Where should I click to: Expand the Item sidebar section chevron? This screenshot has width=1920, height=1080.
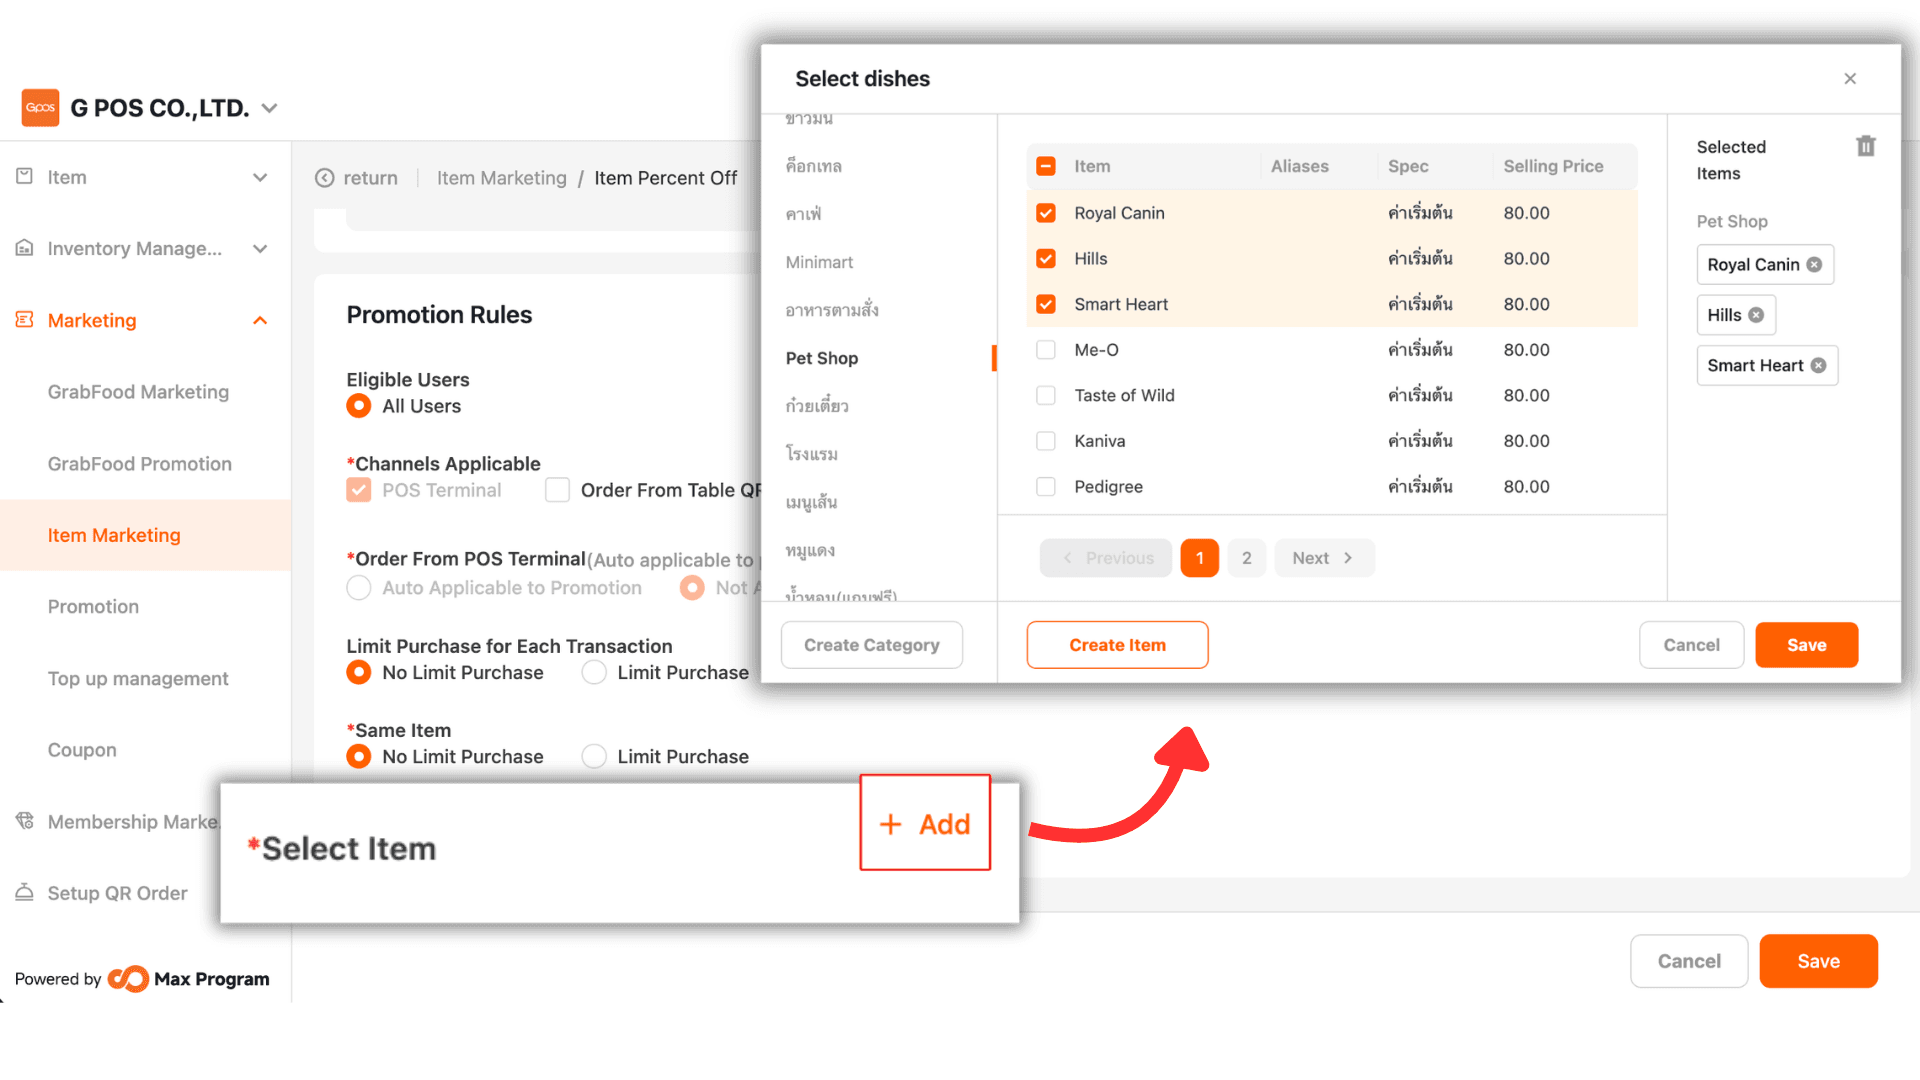tap(260, 177)
